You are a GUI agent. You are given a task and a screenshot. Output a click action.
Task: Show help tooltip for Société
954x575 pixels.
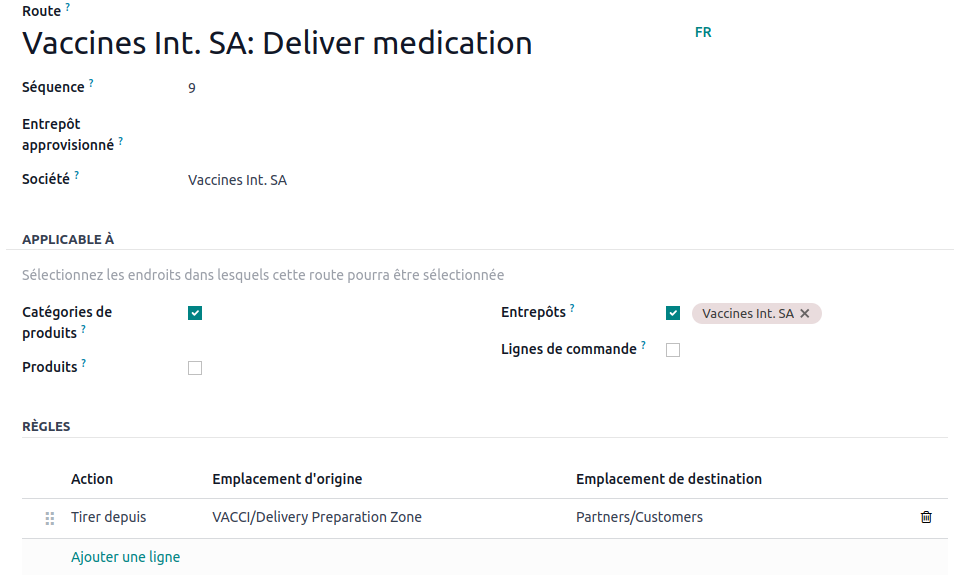point(76,175)
